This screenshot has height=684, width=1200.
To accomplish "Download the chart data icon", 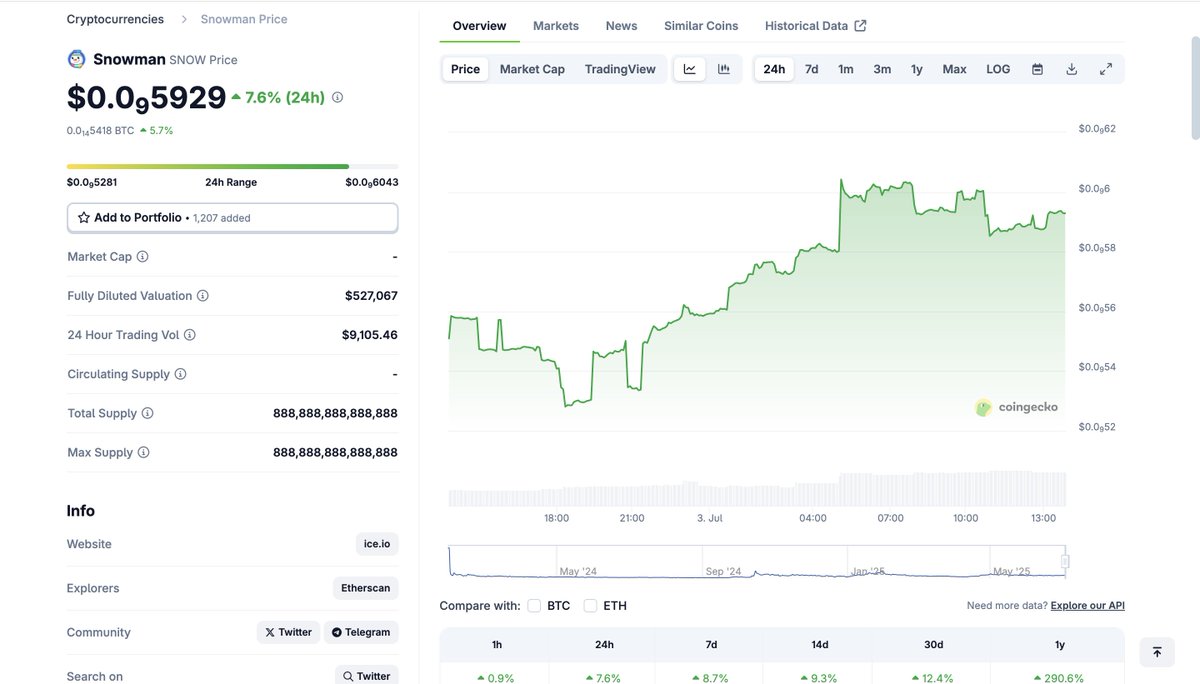I will pyautogui.click(x=1071, y=69).
